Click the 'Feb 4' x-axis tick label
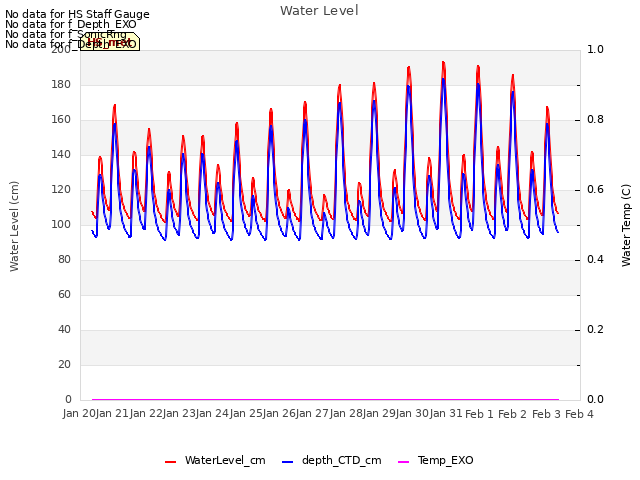Screen dimensions: 640x480 point(579,414)
